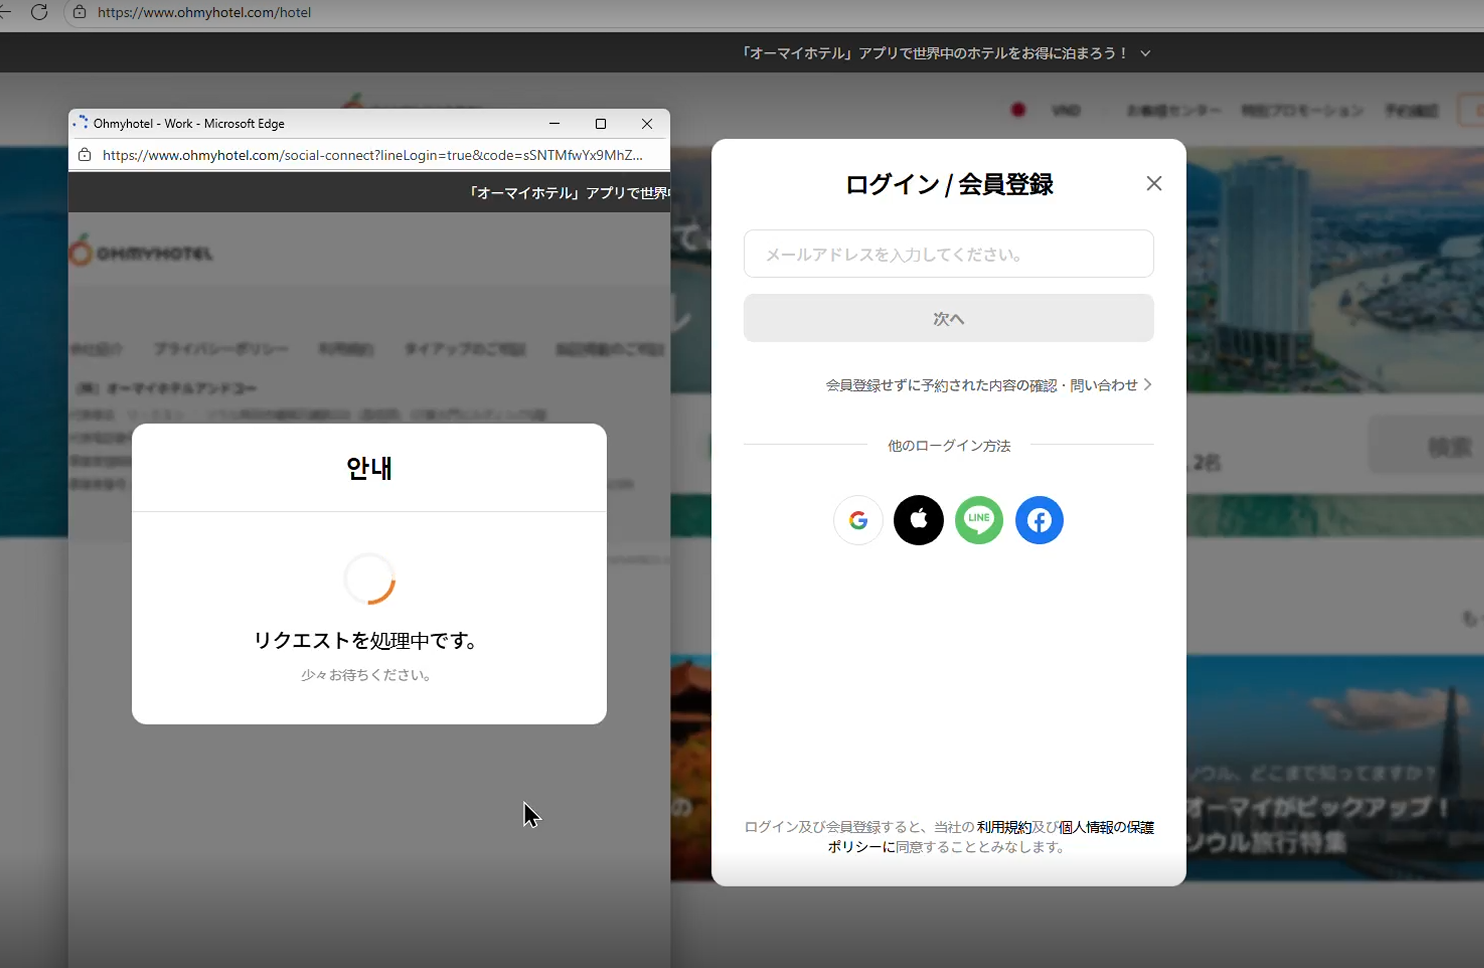
Task: Reload the page with the refresh icon
Action: point(39,12)
